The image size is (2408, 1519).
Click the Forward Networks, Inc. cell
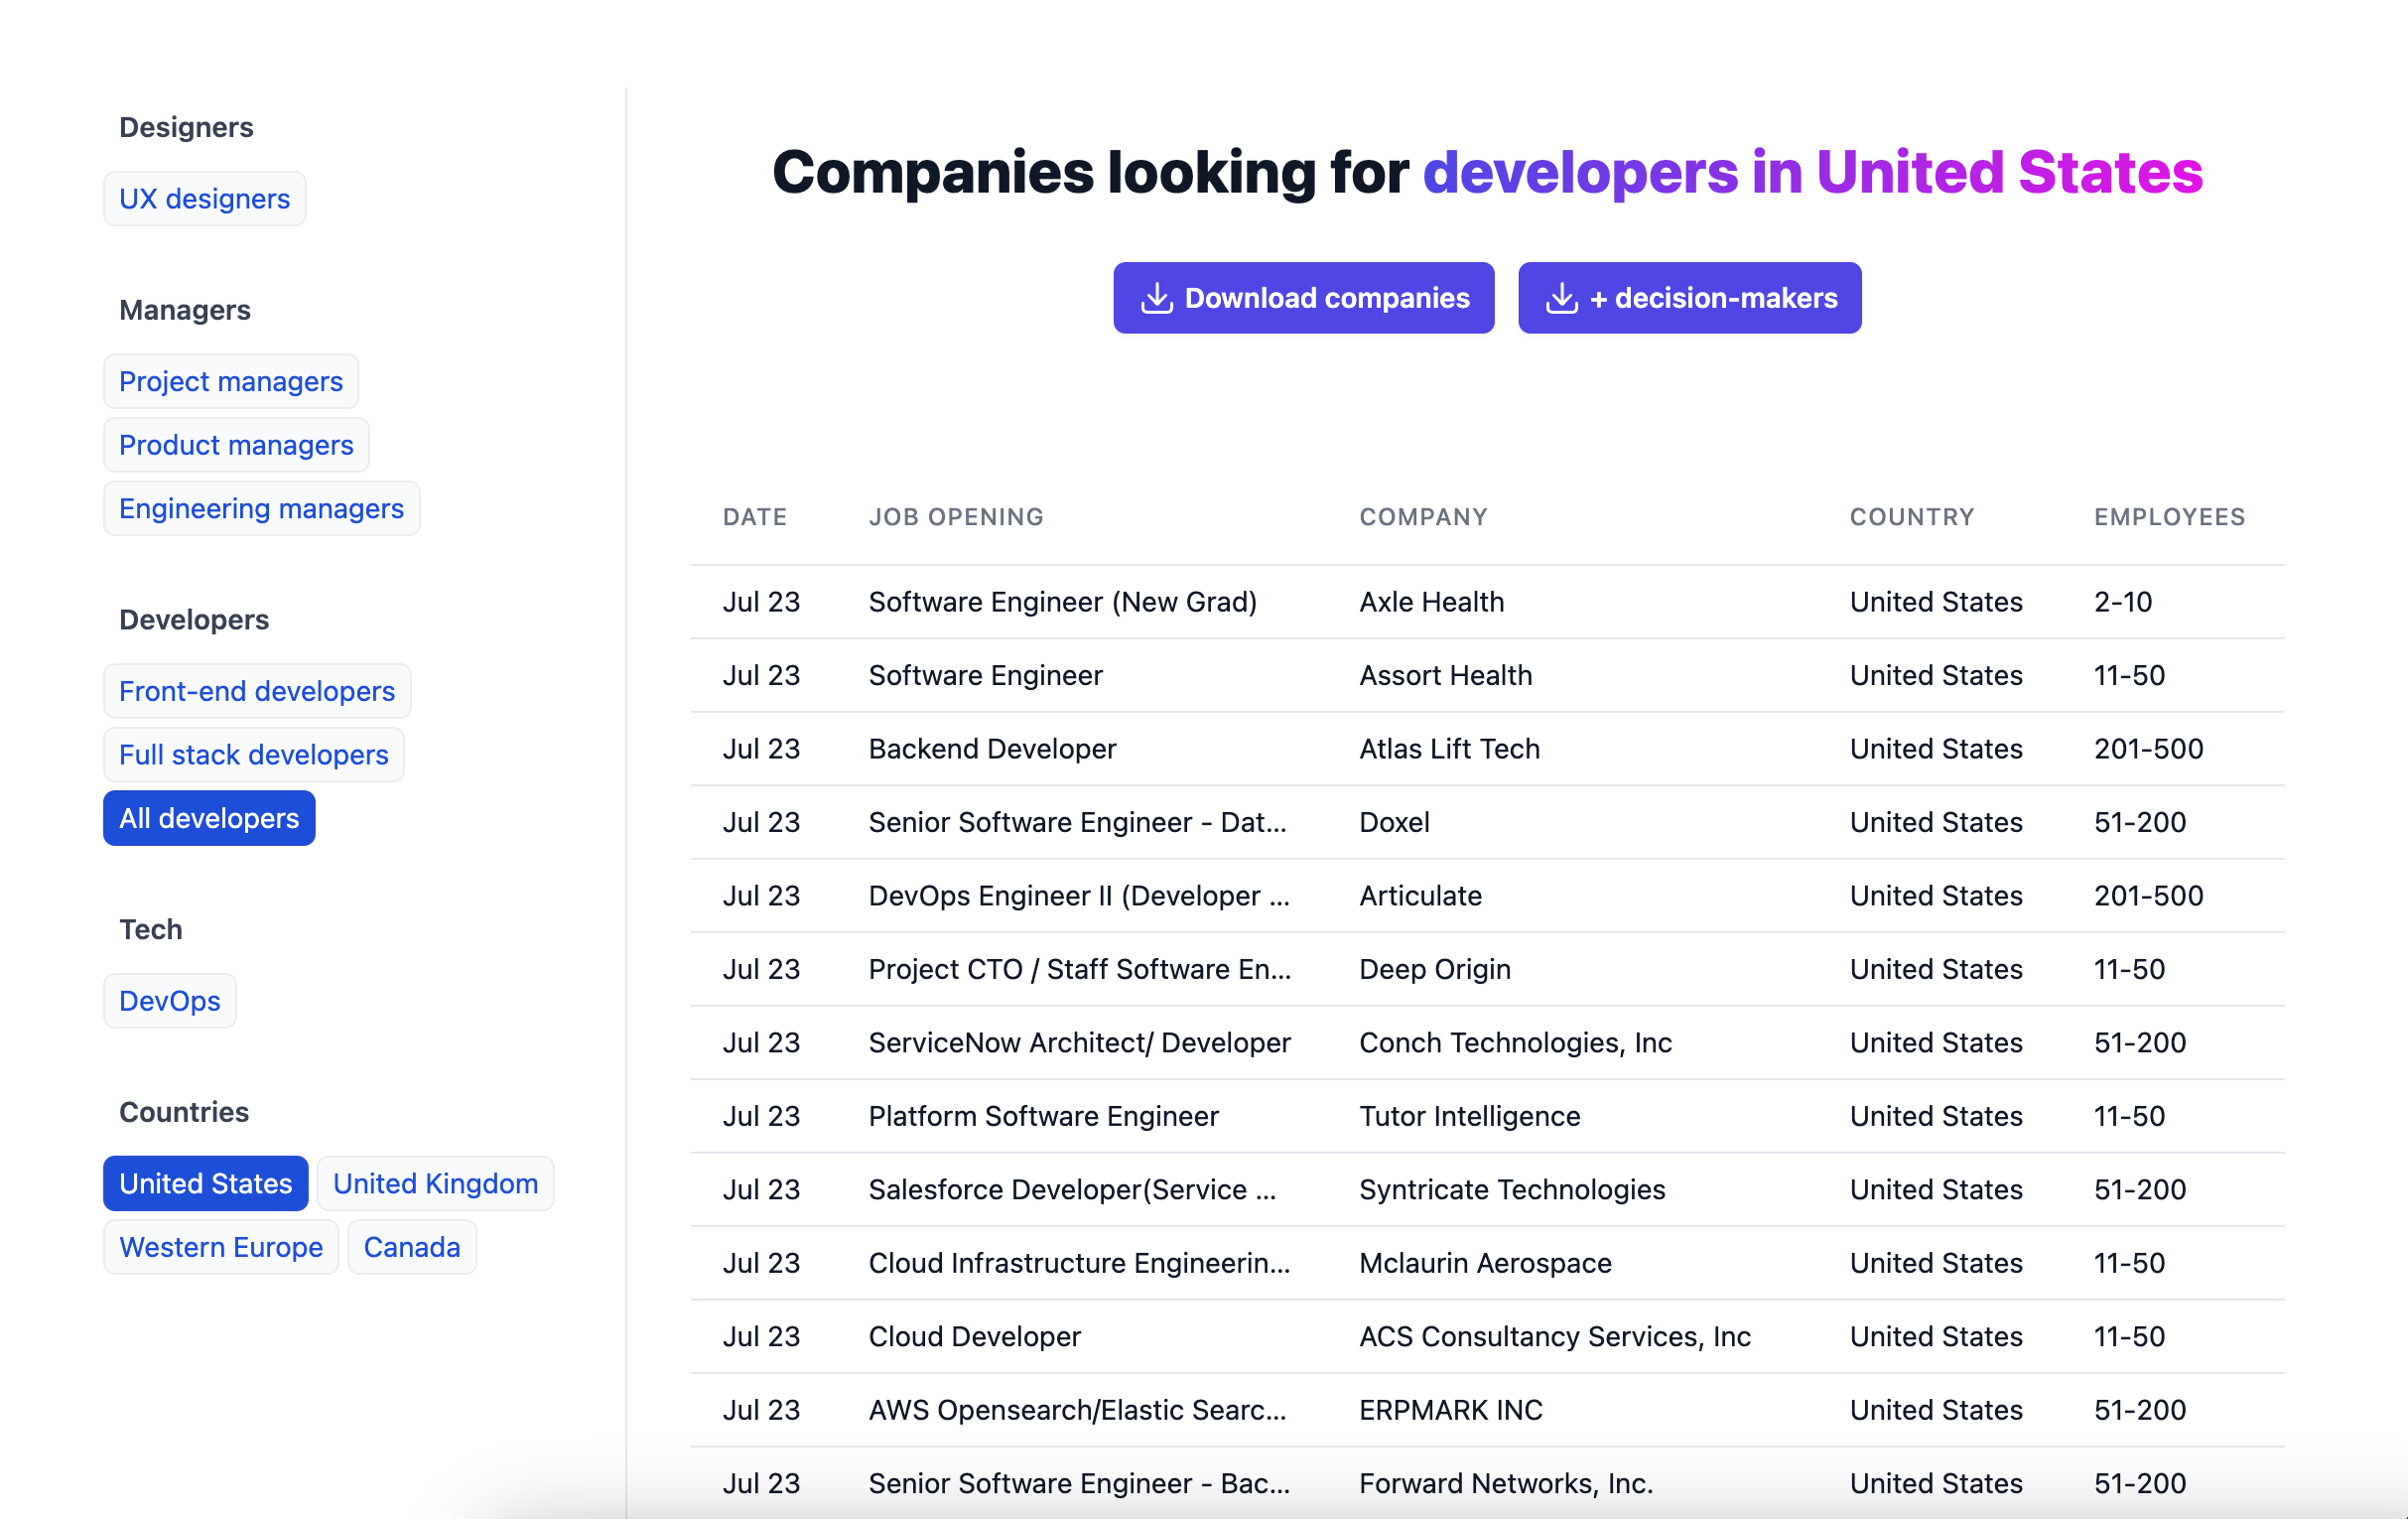coord(1506,1484)
